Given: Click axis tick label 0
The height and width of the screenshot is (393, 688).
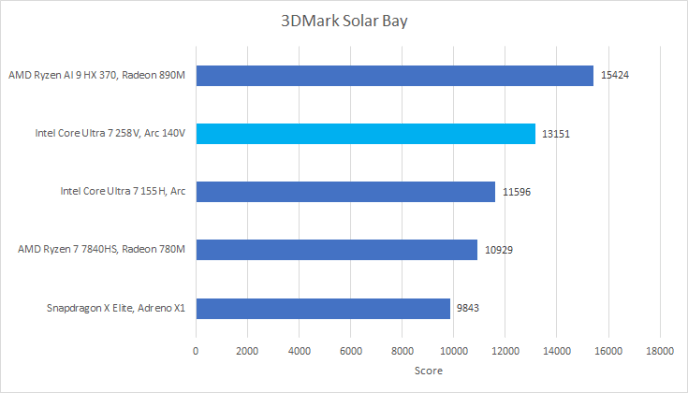Looking at the screenshot, I should click(x=196, y=351).
